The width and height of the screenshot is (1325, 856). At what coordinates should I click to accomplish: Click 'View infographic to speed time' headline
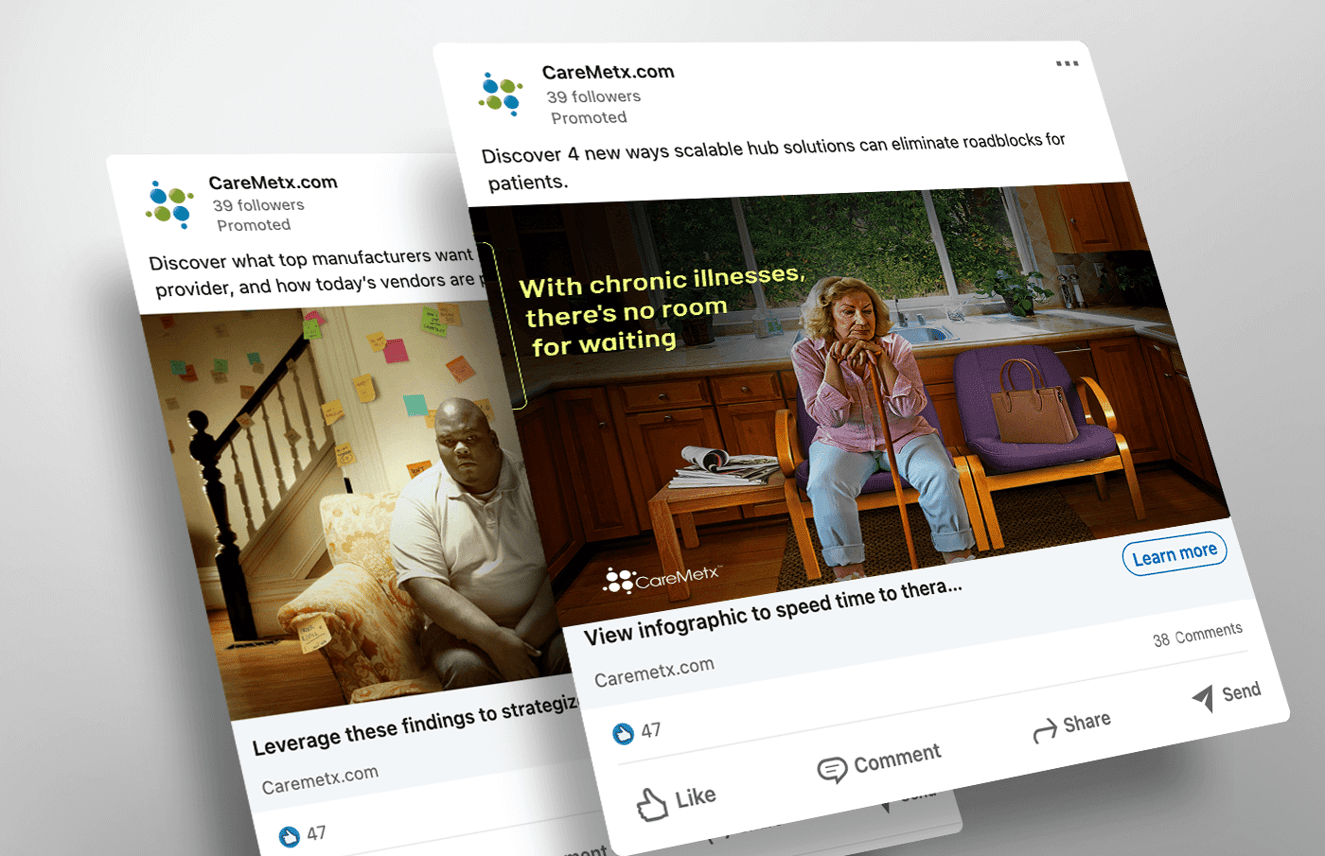coord(773,611)
